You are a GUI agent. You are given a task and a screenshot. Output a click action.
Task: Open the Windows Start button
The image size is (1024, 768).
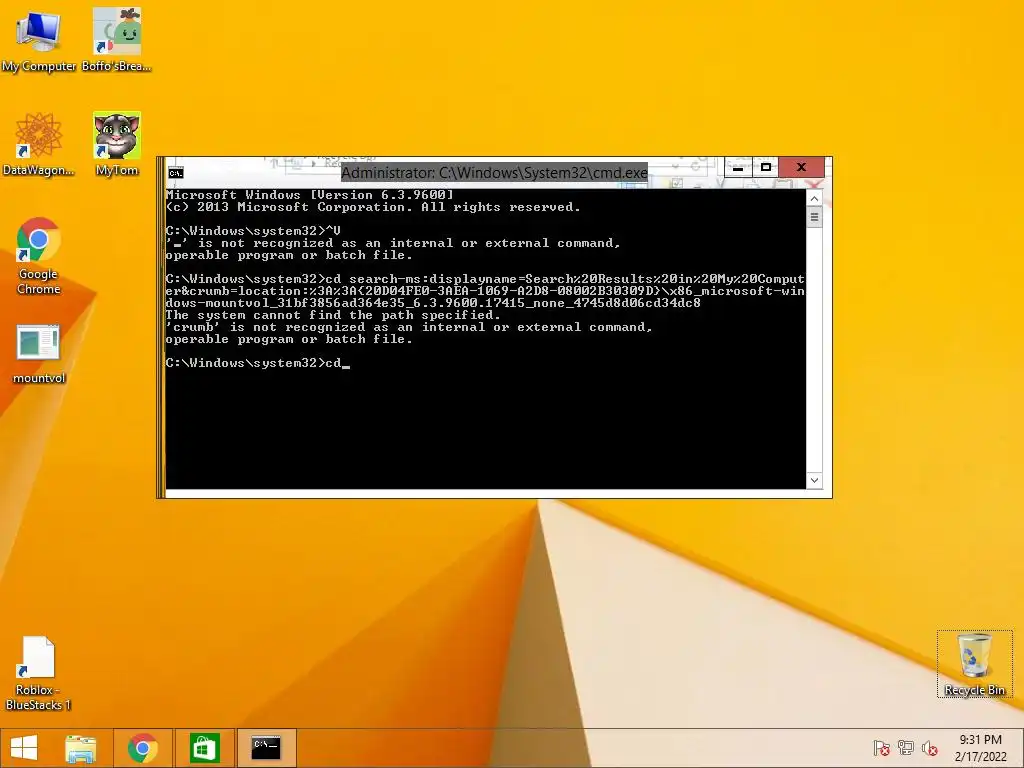[24, 748]
